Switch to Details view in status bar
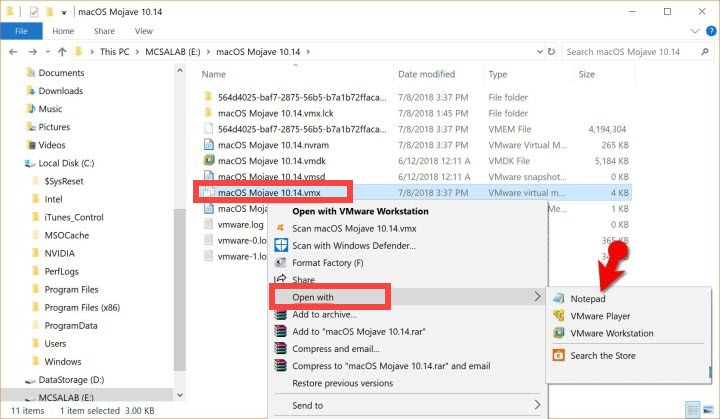 pyautogui.click(x=690, y=410)
